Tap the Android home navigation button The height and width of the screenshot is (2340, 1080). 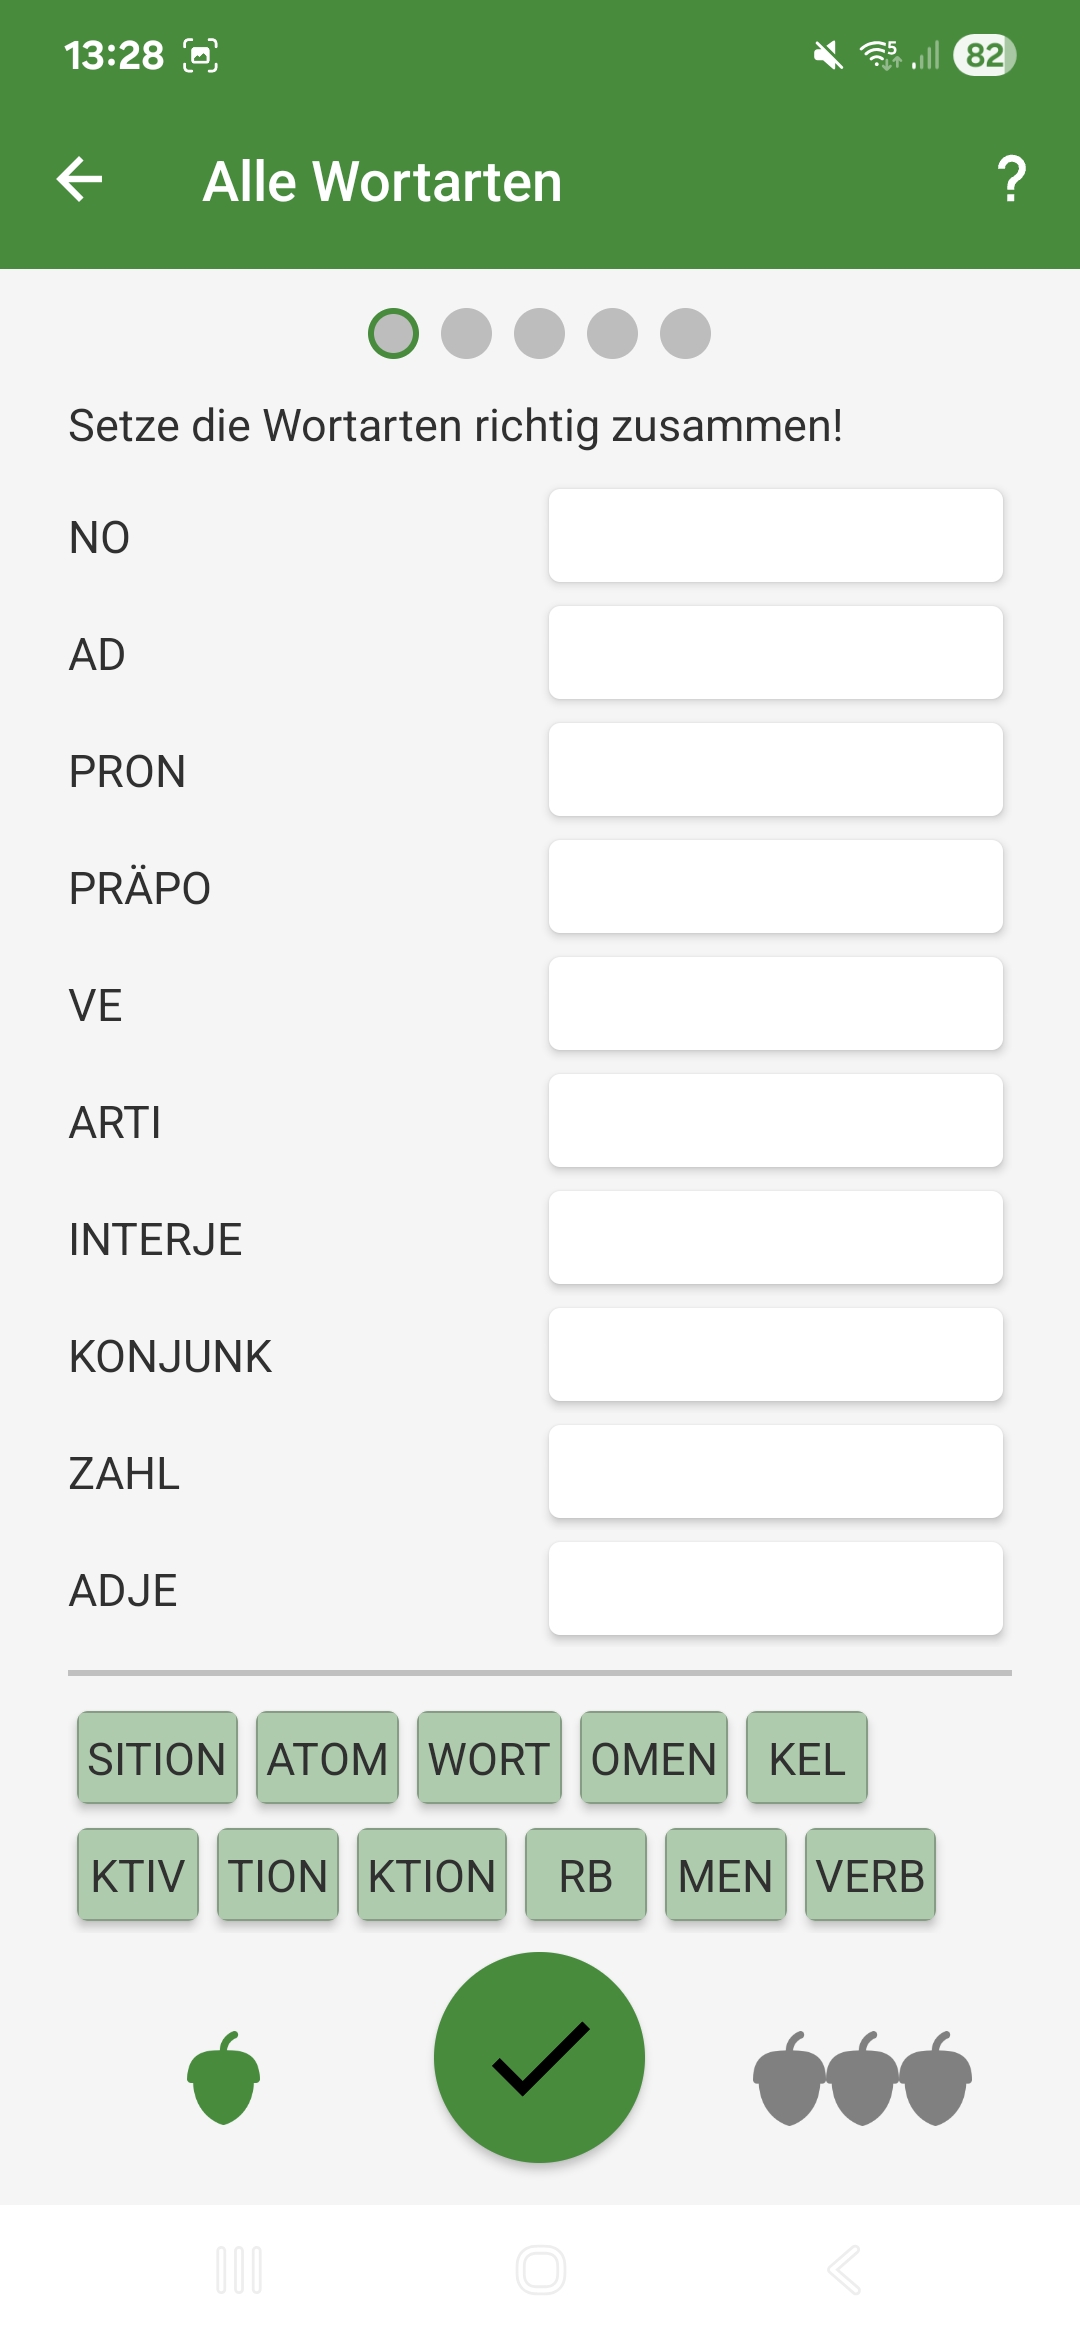(540, 2270)
